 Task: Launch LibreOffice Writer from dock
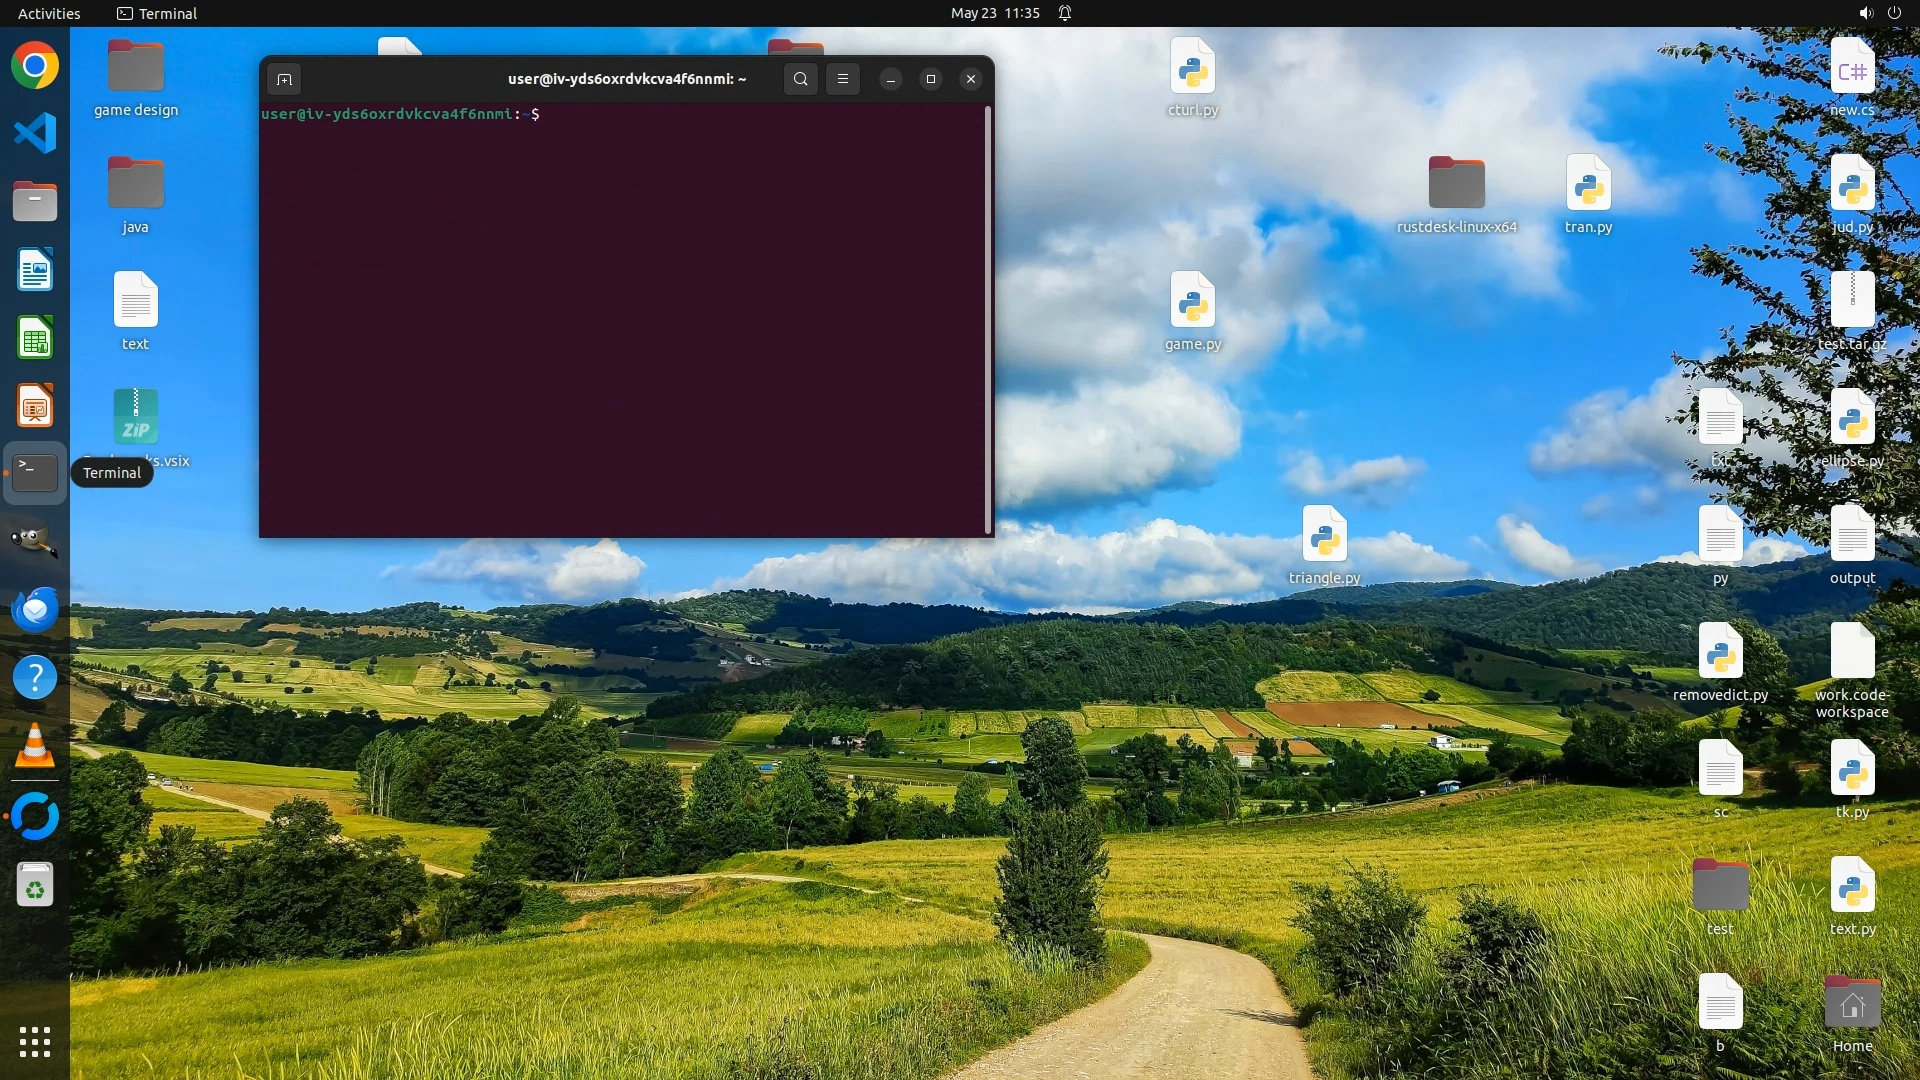(x=35, y=270)
